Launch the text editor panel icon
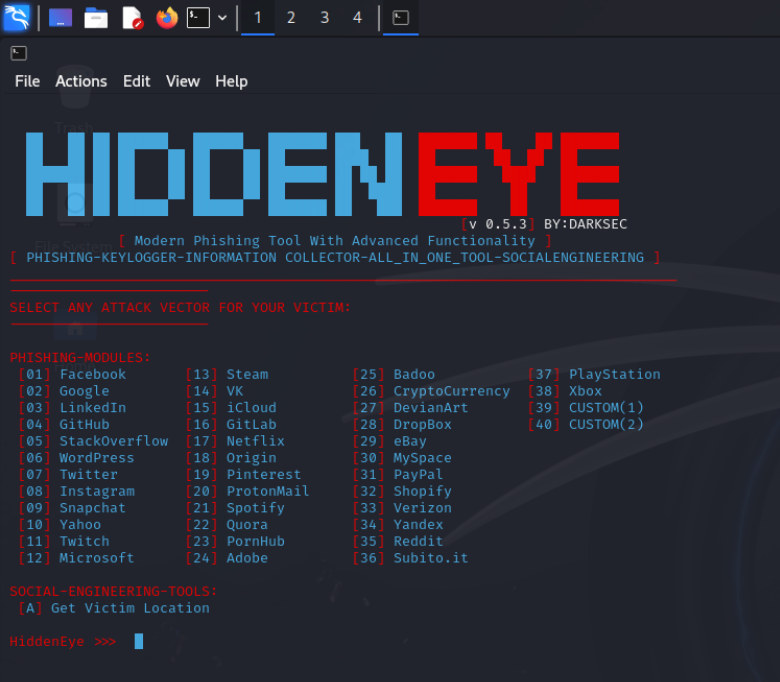Image resolution: width=780 pixels, height=682 pixels. point(132,18)
